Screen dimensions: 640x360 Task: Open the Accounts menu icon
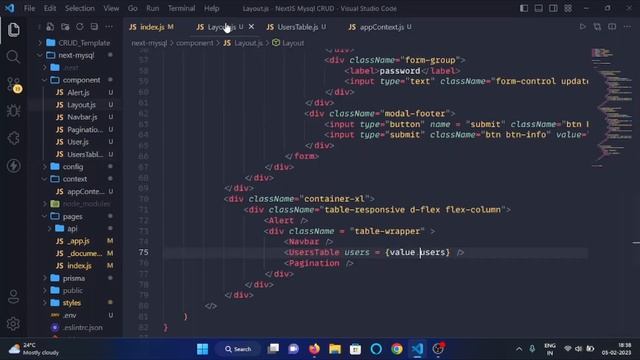pos(13,297)
